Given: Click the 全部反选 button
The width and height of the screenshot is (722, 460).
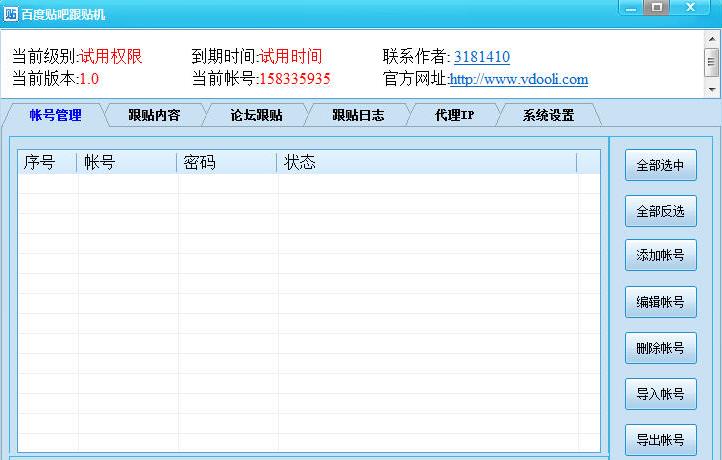Looking at the screenshot, I should tap(660, 211).
